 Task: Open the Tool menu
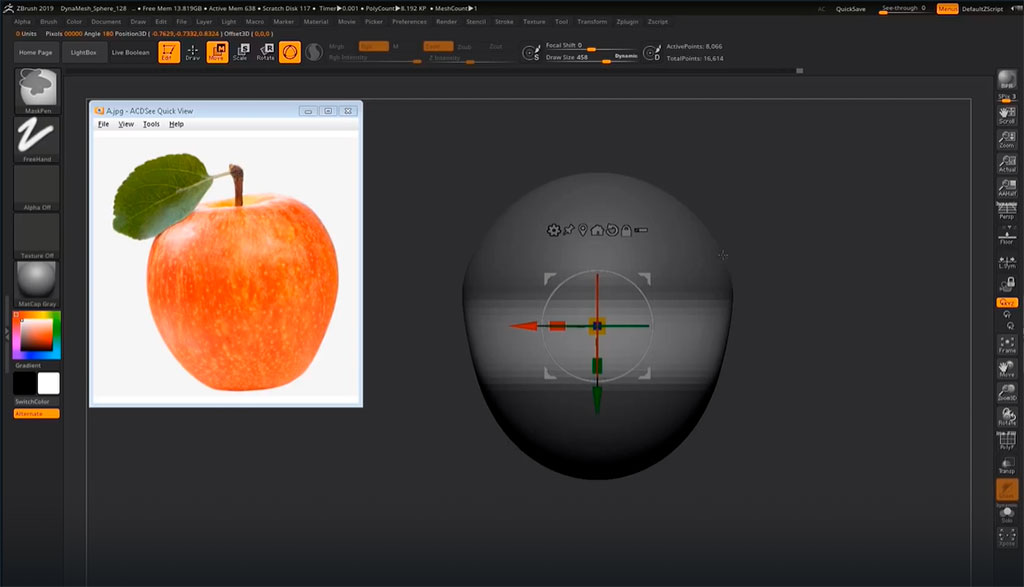561,21
